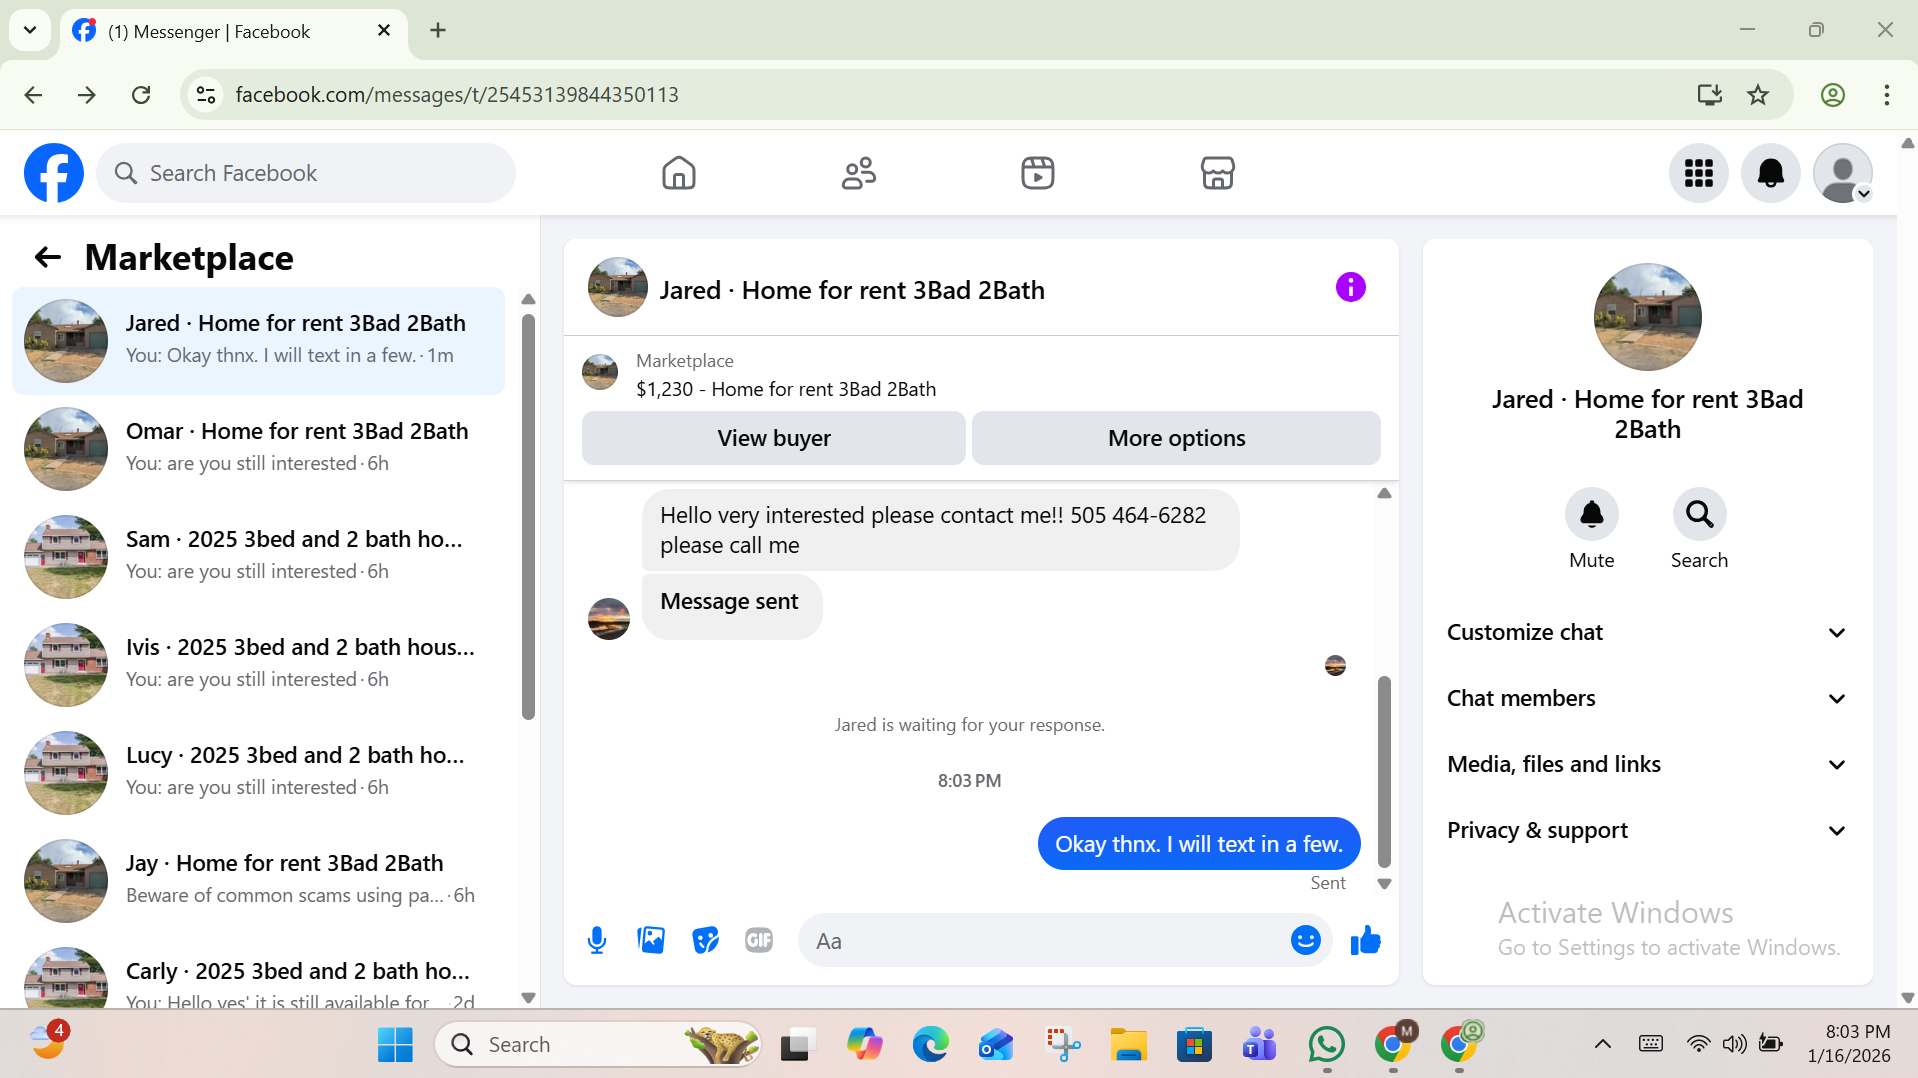Viewport: 1918px width, 1078px height.
Task: Click the sender avatar beside Message sent
Action: (x=609, y=619)
